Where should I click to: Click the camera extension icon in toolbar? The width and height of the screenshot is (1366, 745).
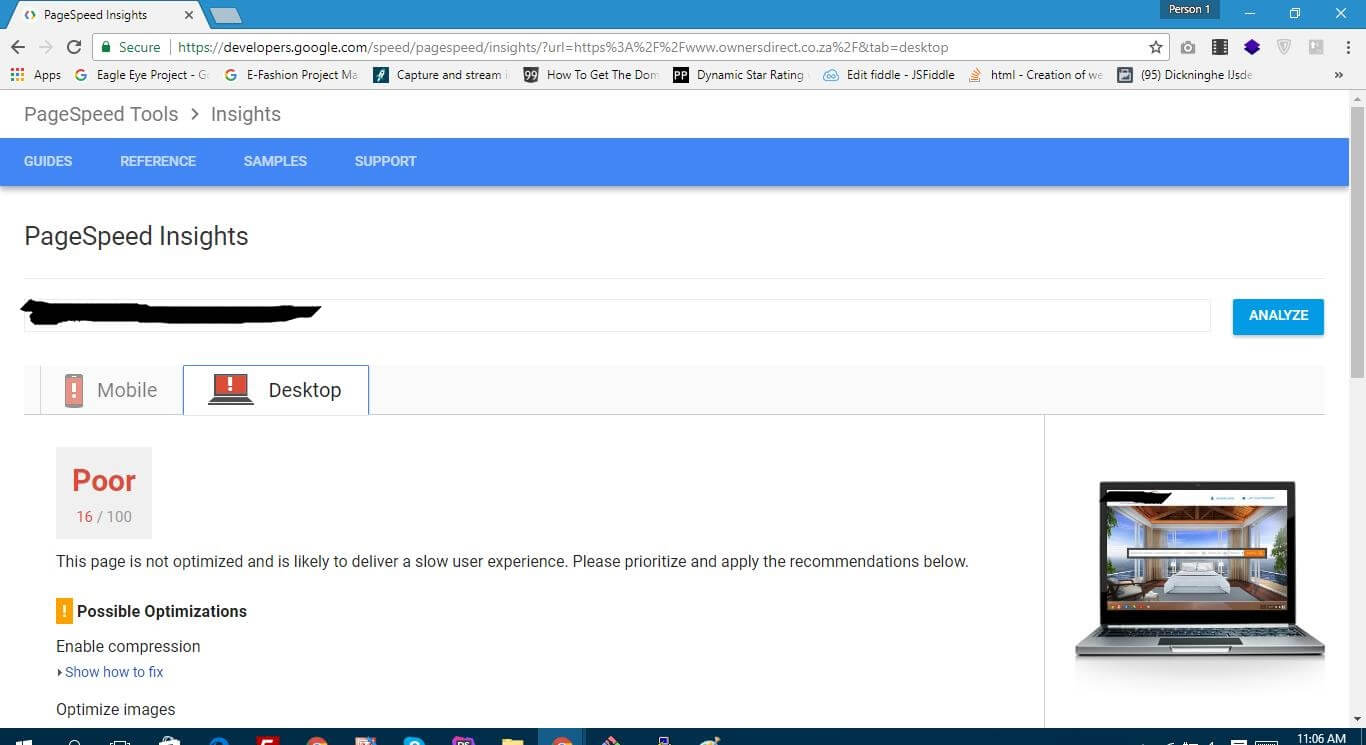coord(1188,47)
